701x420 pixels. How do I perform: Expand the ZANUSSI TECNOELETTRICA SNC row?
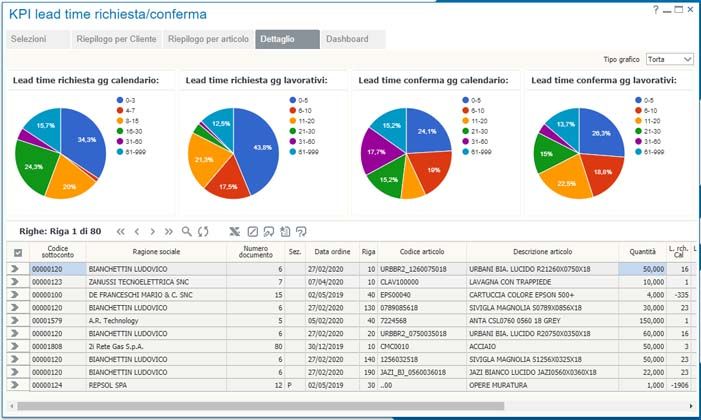pos(16,282)
